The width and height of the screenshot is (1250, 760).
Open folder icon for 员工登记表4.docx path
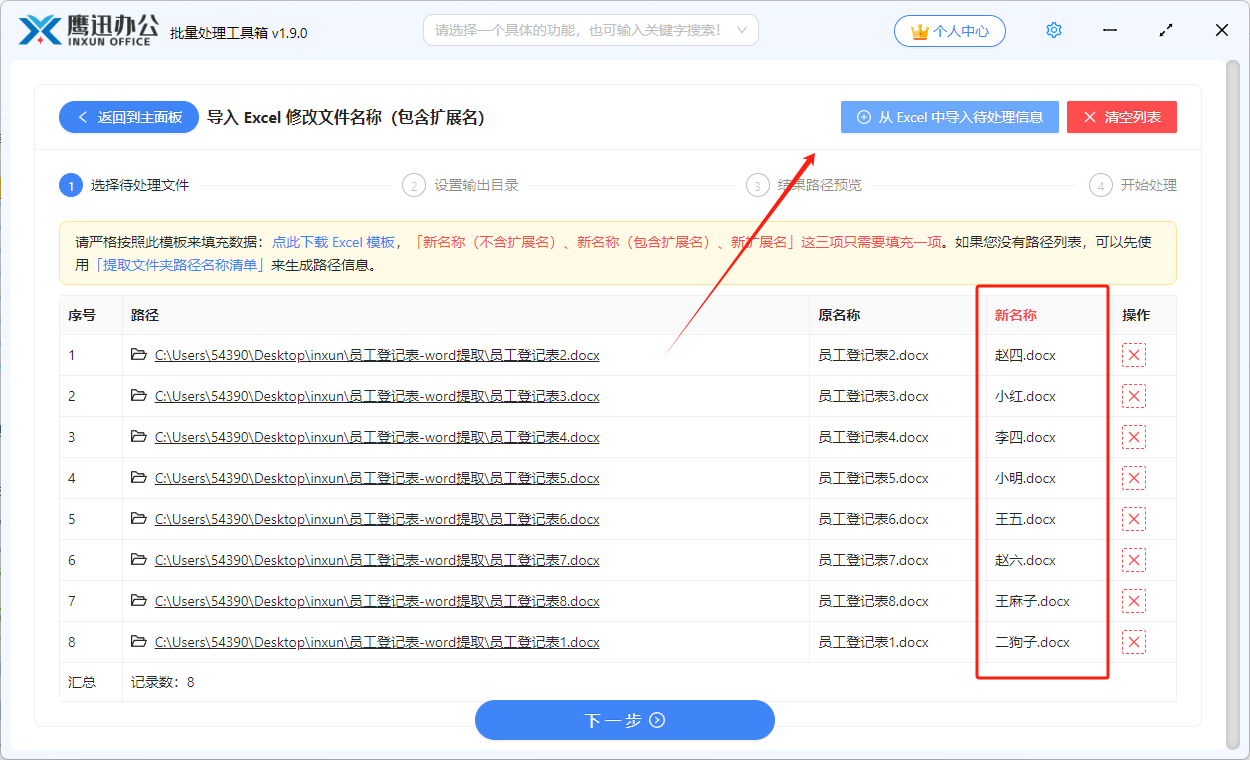pyautogui.click(x=138, y=436)
